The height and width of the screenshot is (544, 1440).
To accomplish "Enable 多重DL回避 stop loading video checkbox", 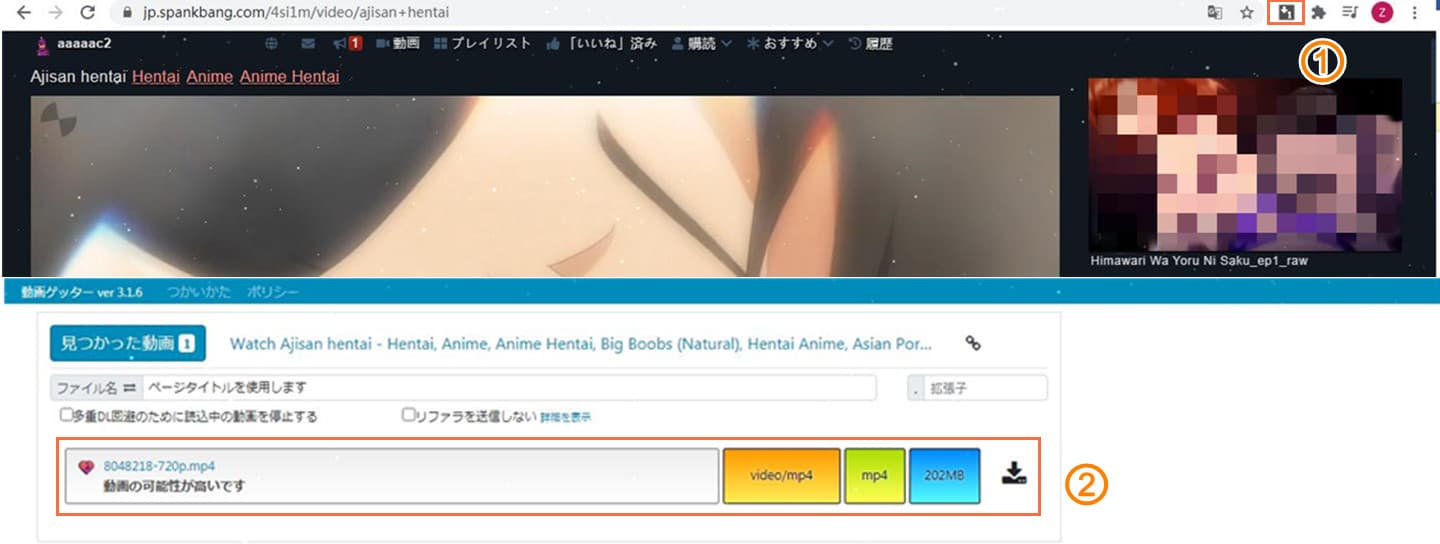I will coord(66,415).
